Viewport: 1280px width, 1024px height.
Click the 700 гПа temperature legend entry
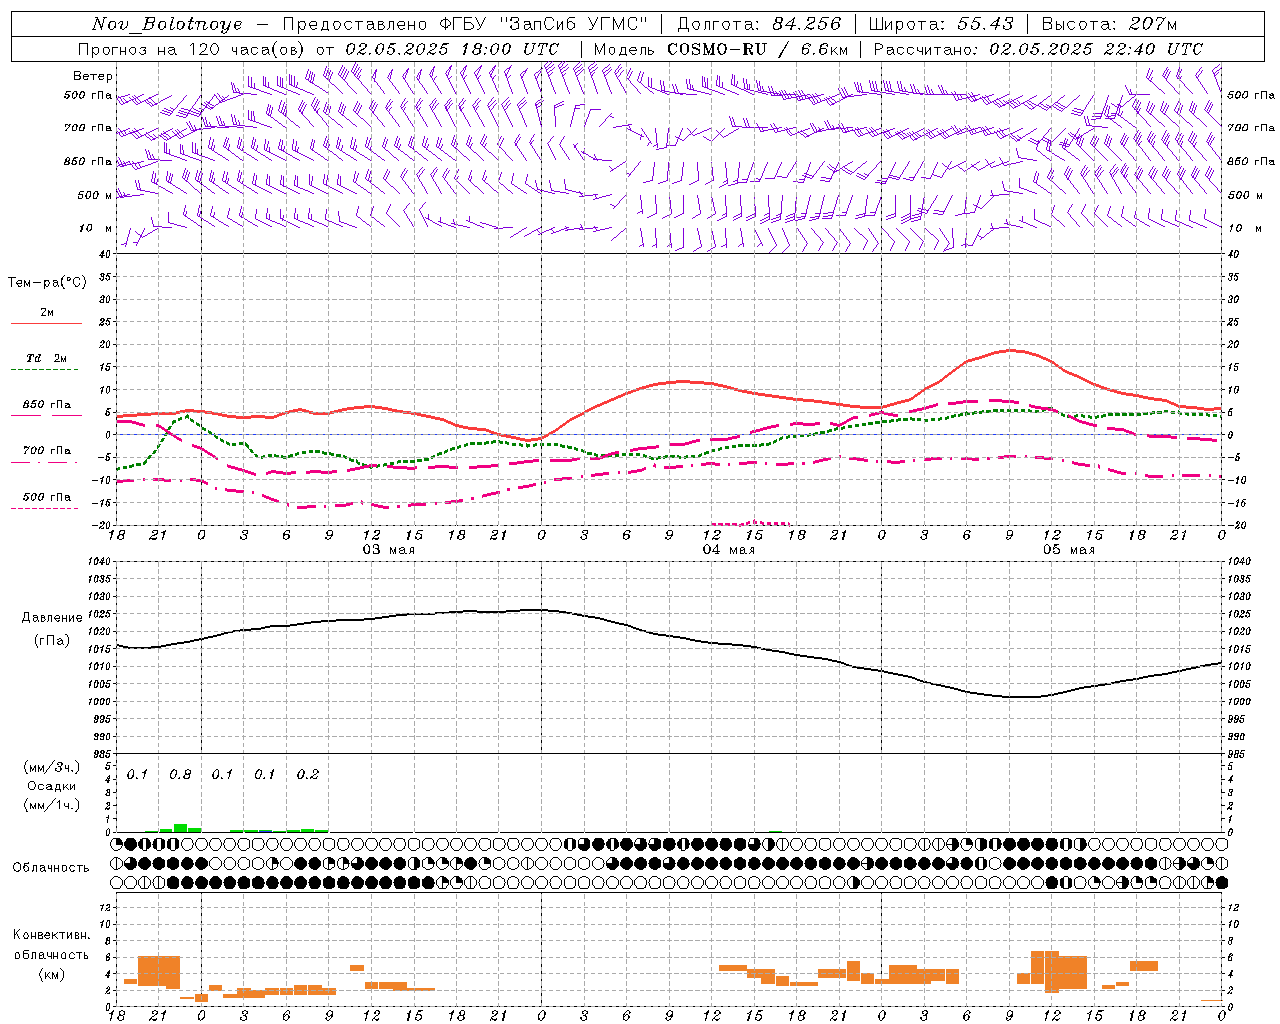pos(46,451)
